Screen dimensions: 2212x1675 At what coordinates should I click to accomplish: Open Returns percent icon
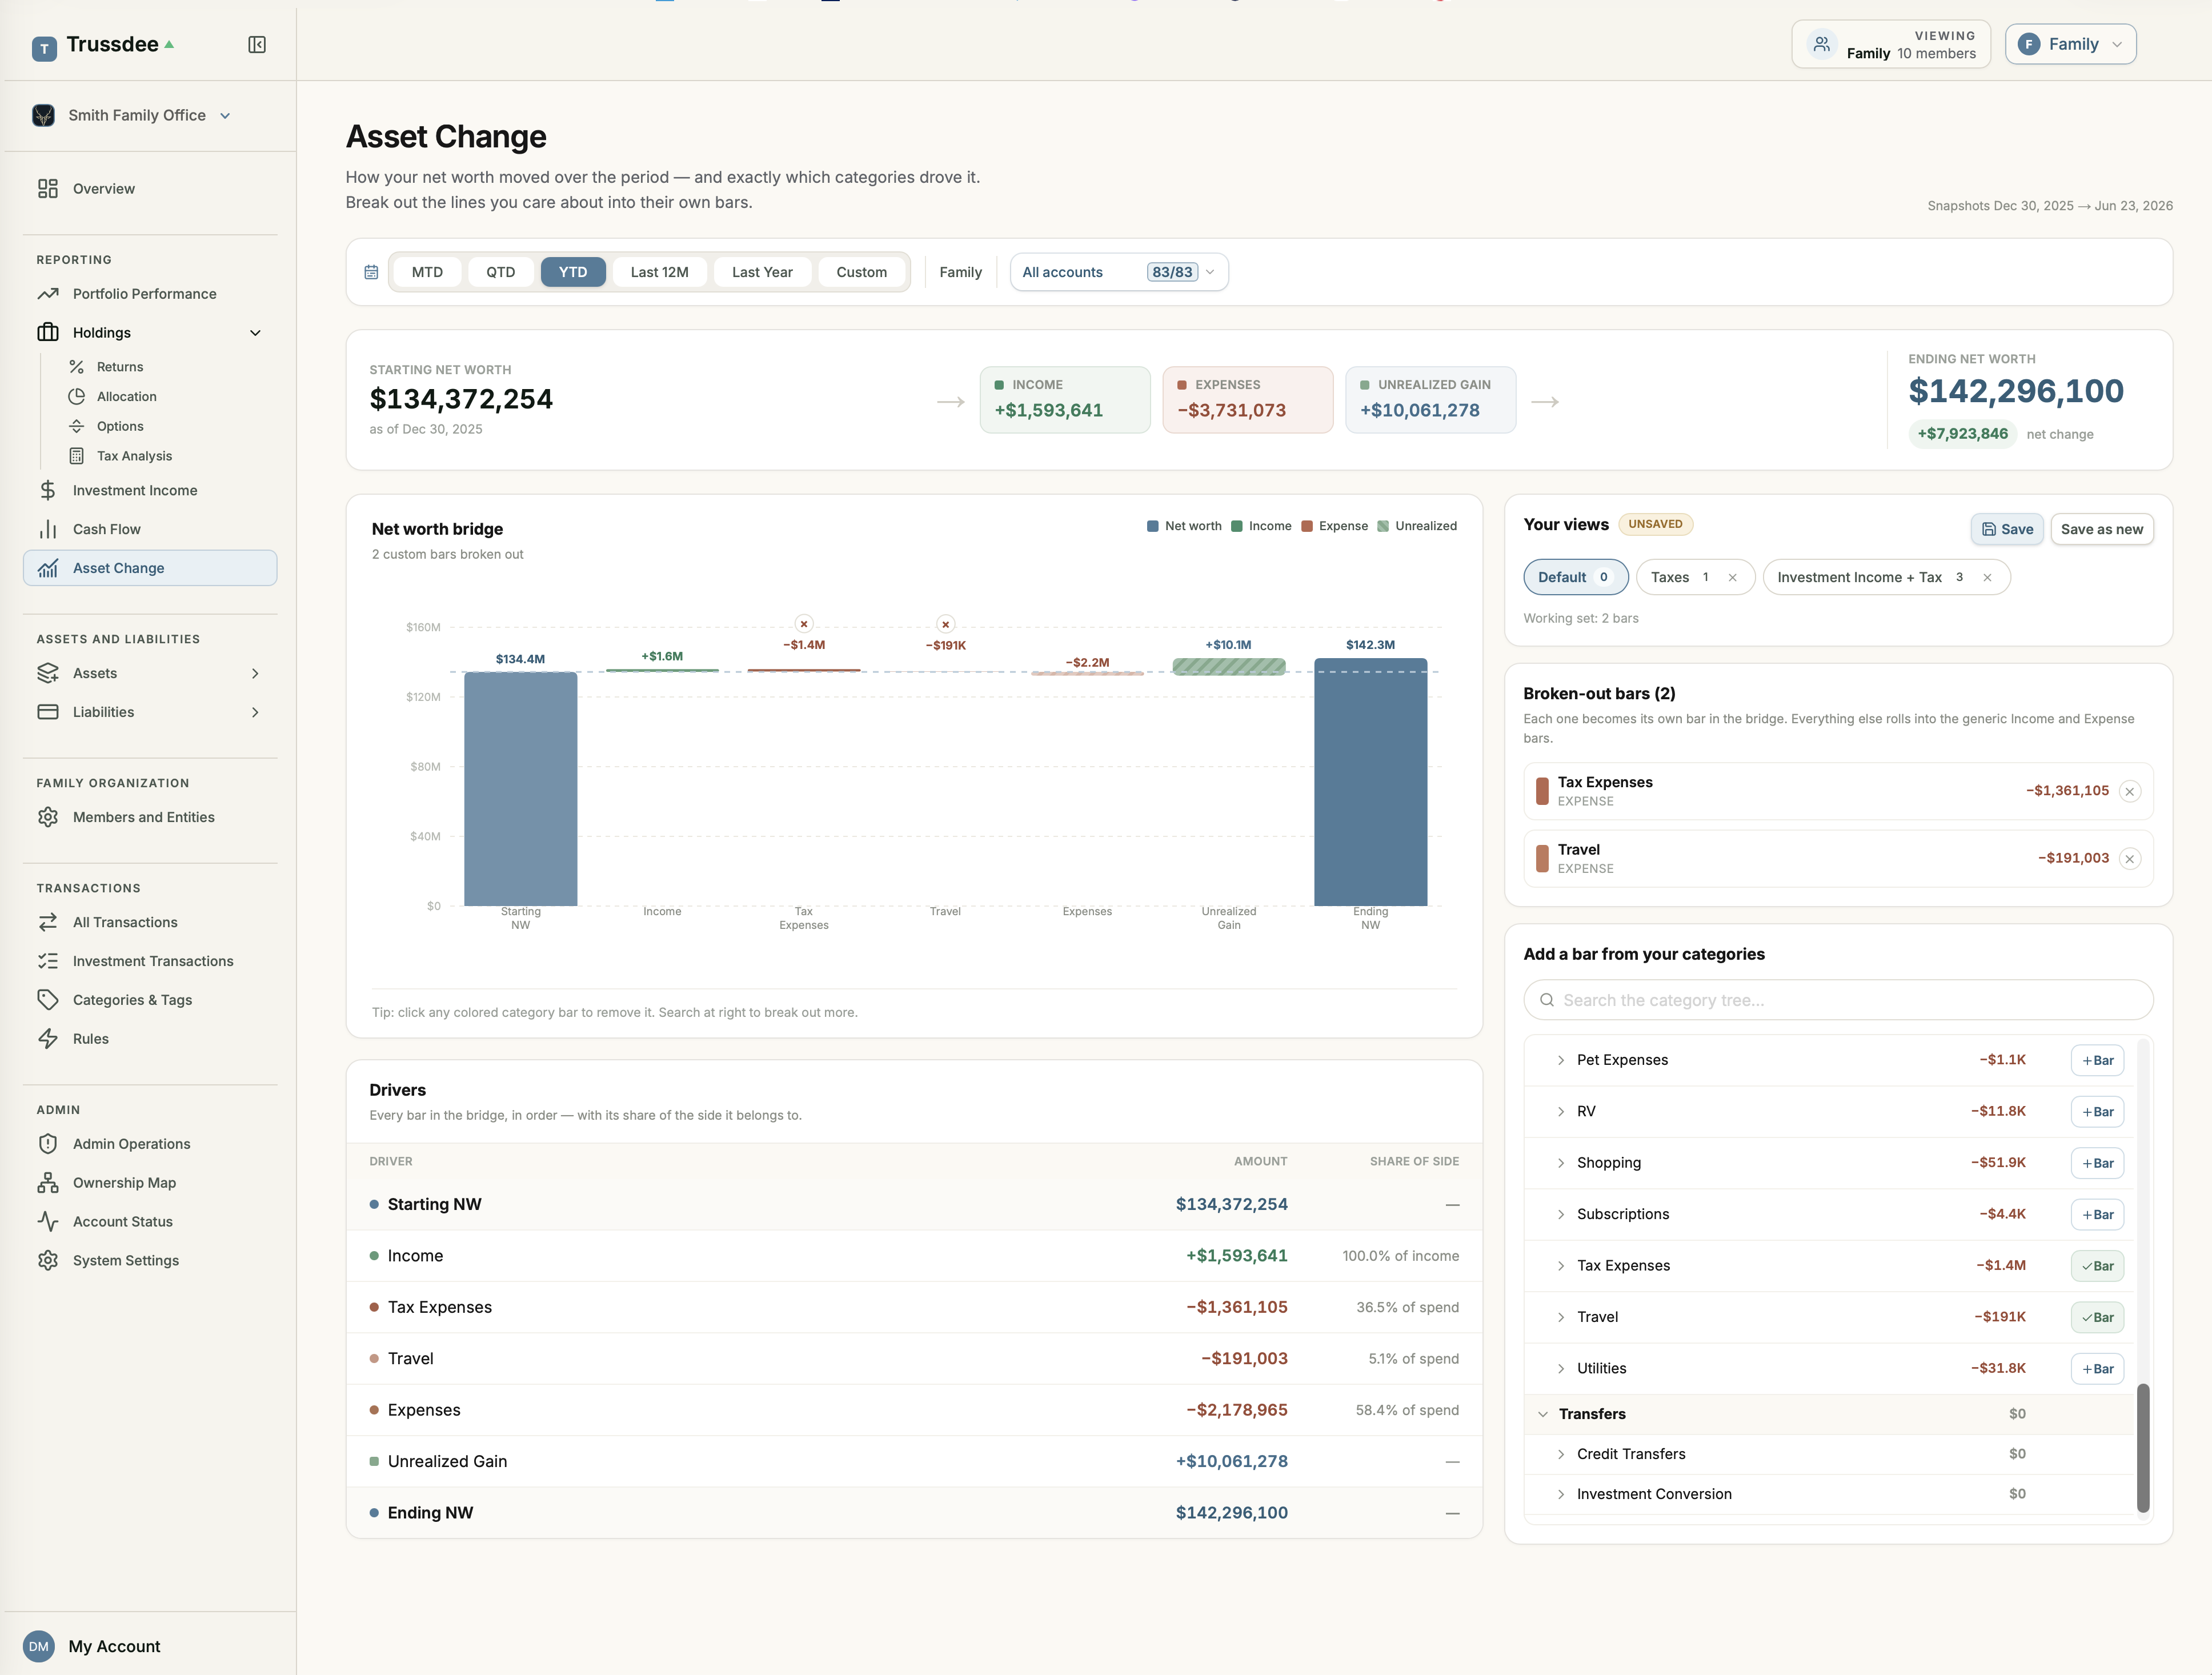tap(77, 367)
